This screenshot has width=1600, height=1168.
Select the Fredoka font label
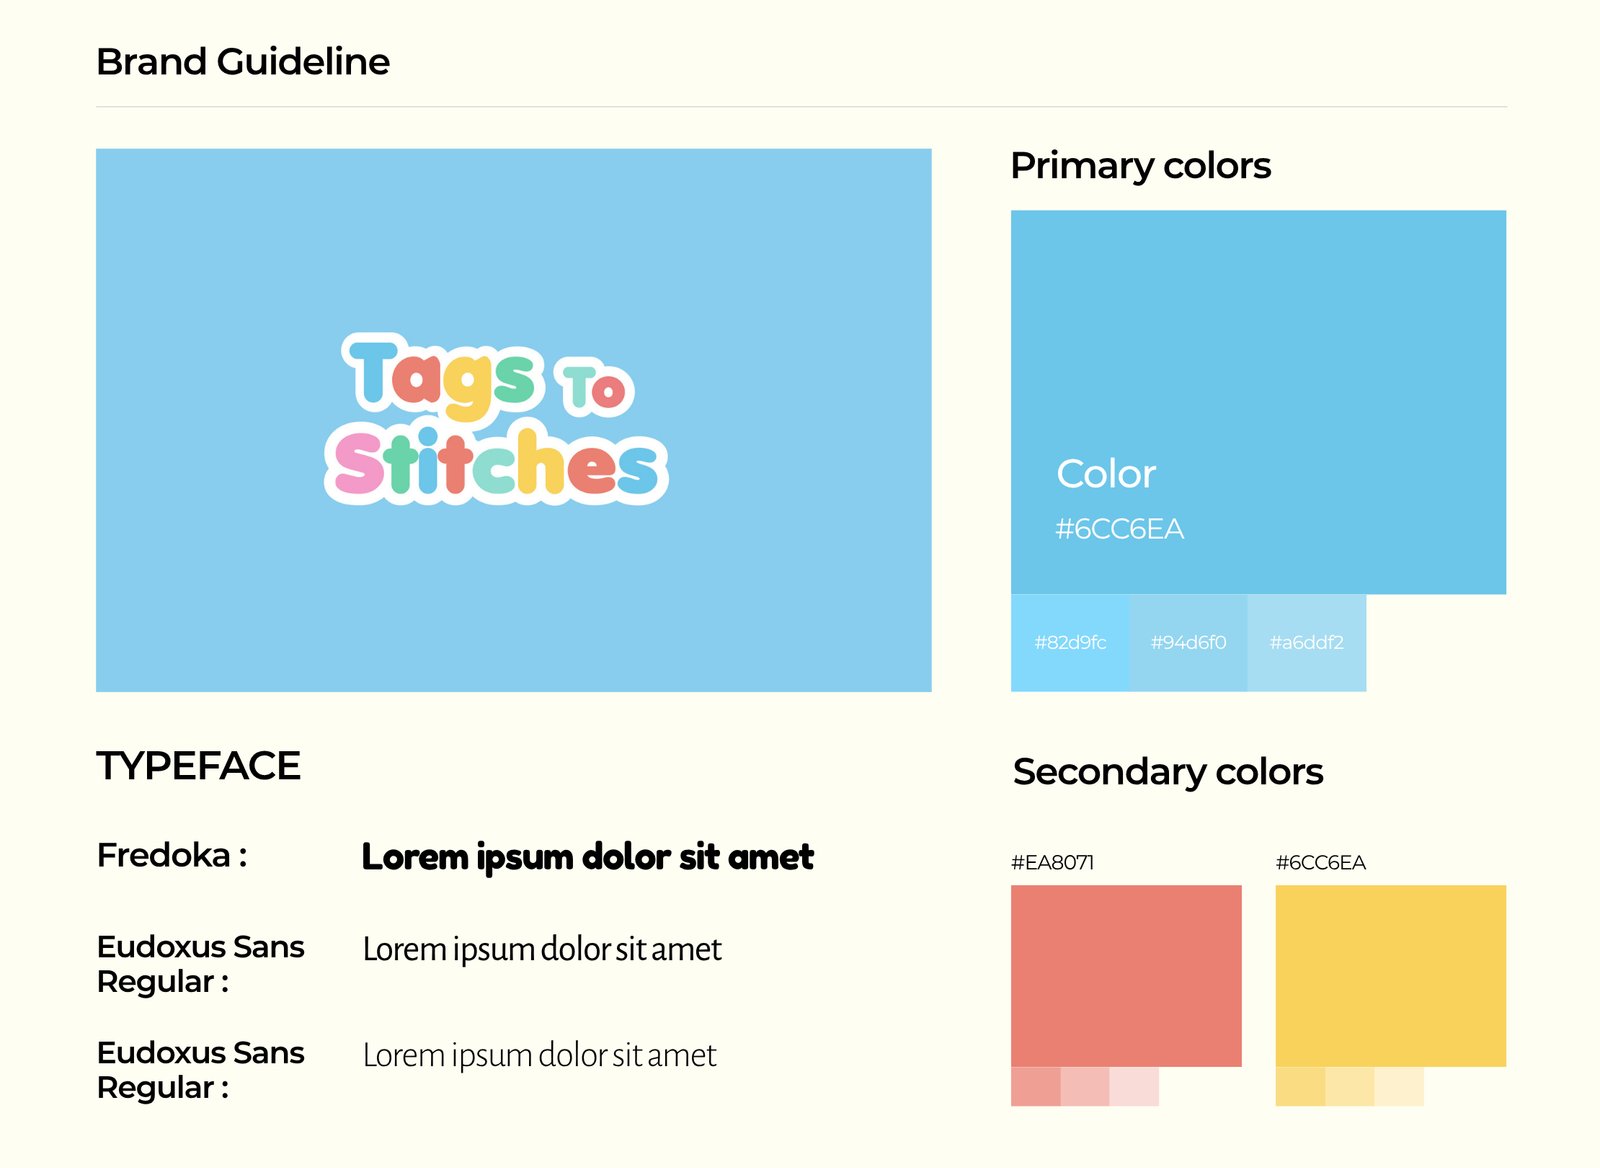[171, 856]
